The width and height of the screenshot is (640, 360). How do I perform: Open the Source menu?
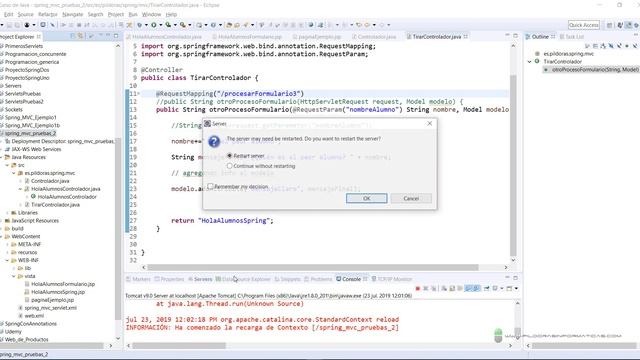click(25, 14)
